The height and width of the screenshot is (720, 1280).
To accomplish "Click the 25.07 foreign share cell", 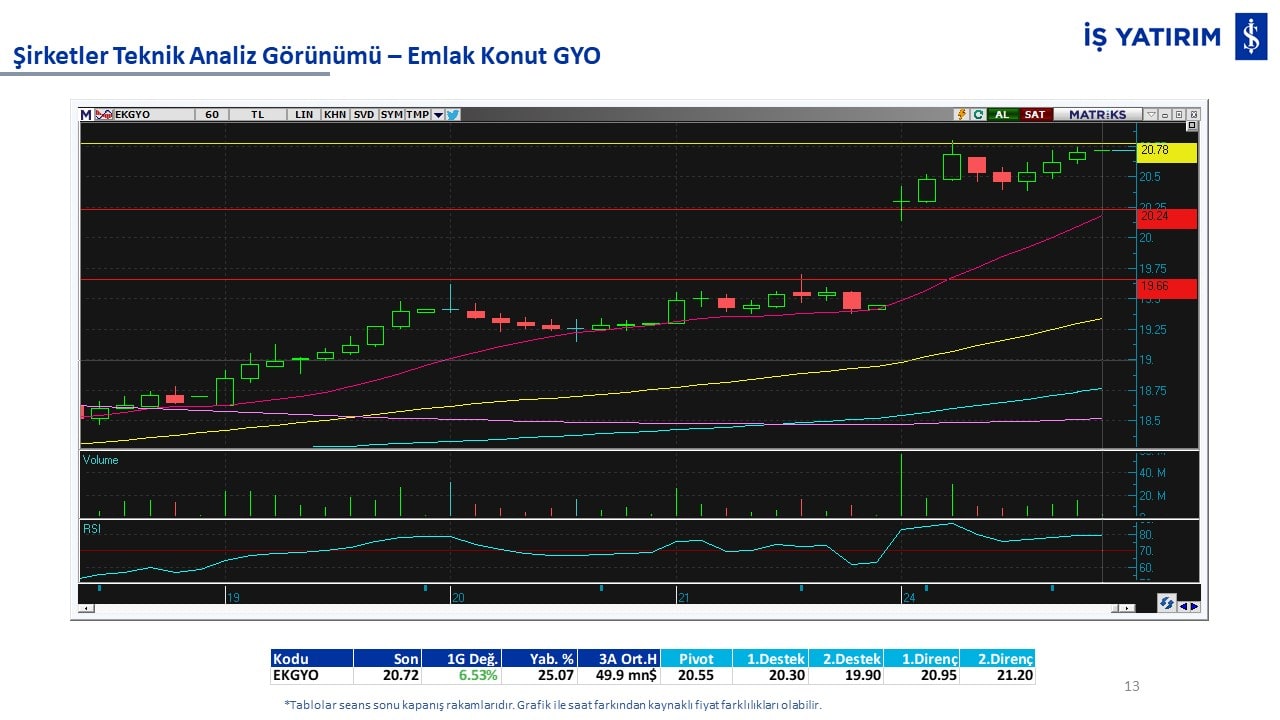I will 540,676.
